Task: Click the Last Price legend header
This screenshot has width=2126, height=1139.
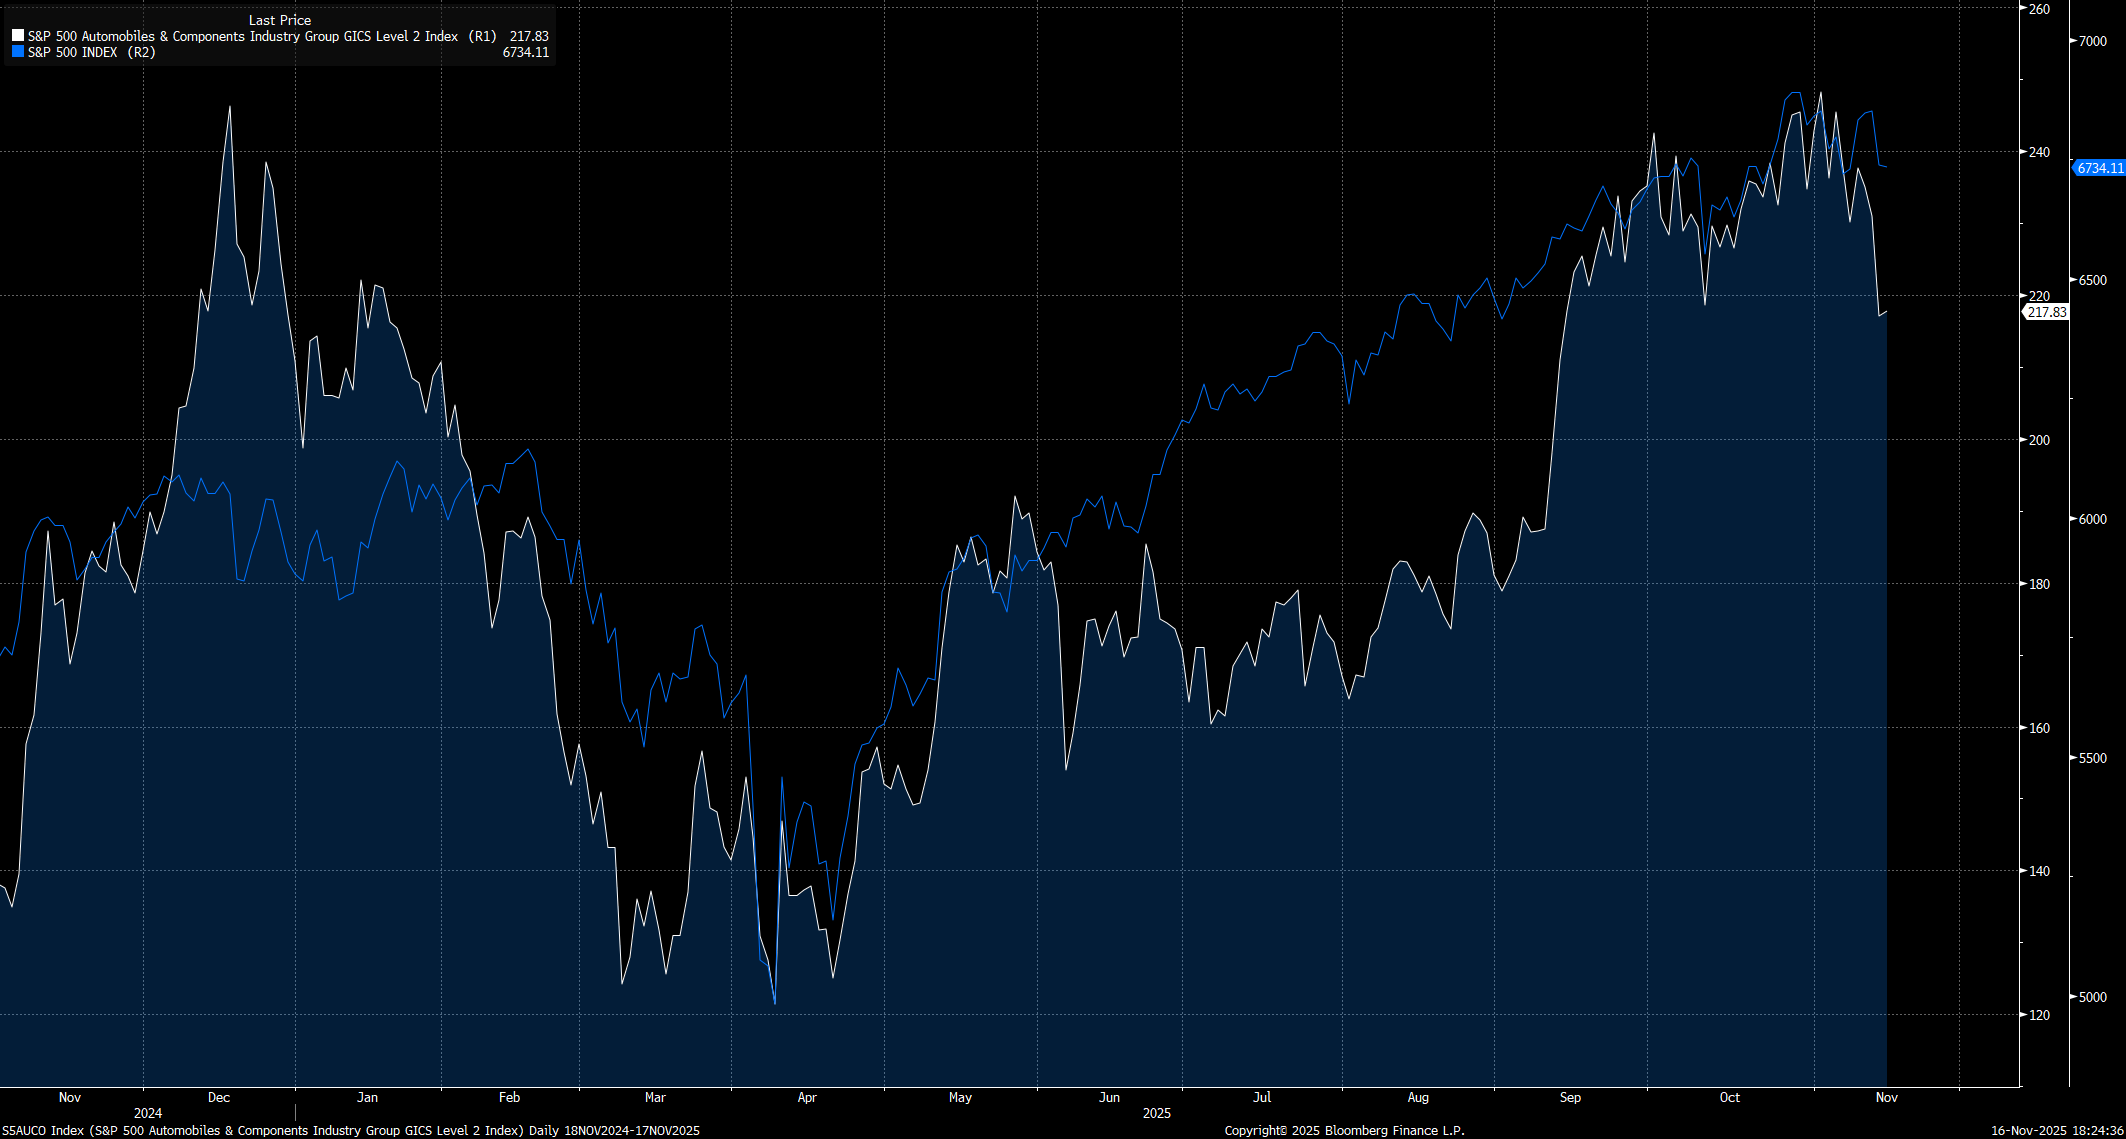Action: (280, 20)
